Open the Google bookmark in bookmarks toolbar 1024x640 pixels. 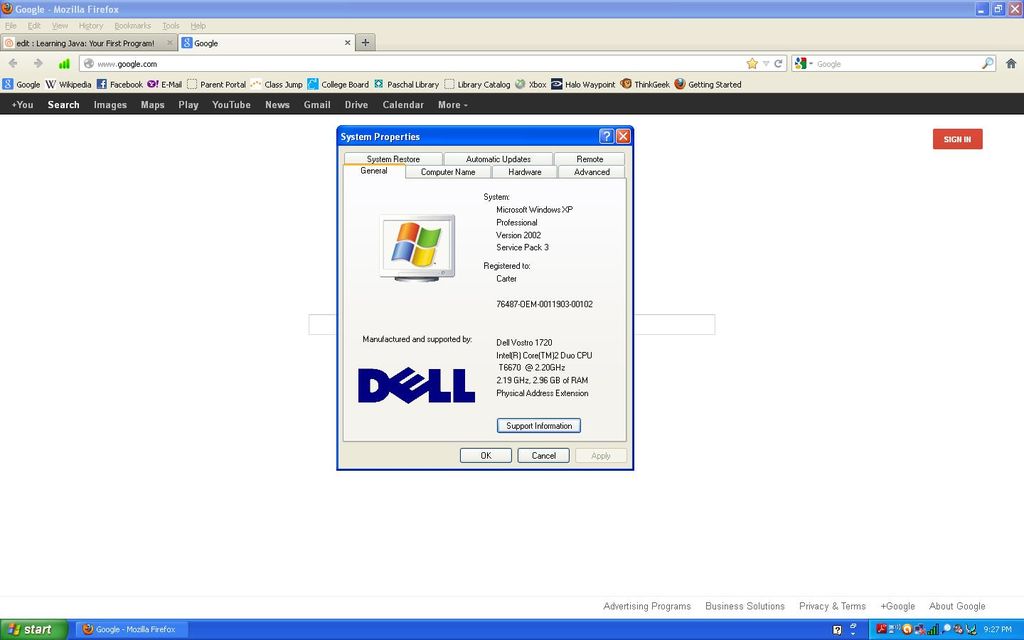pyautogui.click(x=21, y=84)
